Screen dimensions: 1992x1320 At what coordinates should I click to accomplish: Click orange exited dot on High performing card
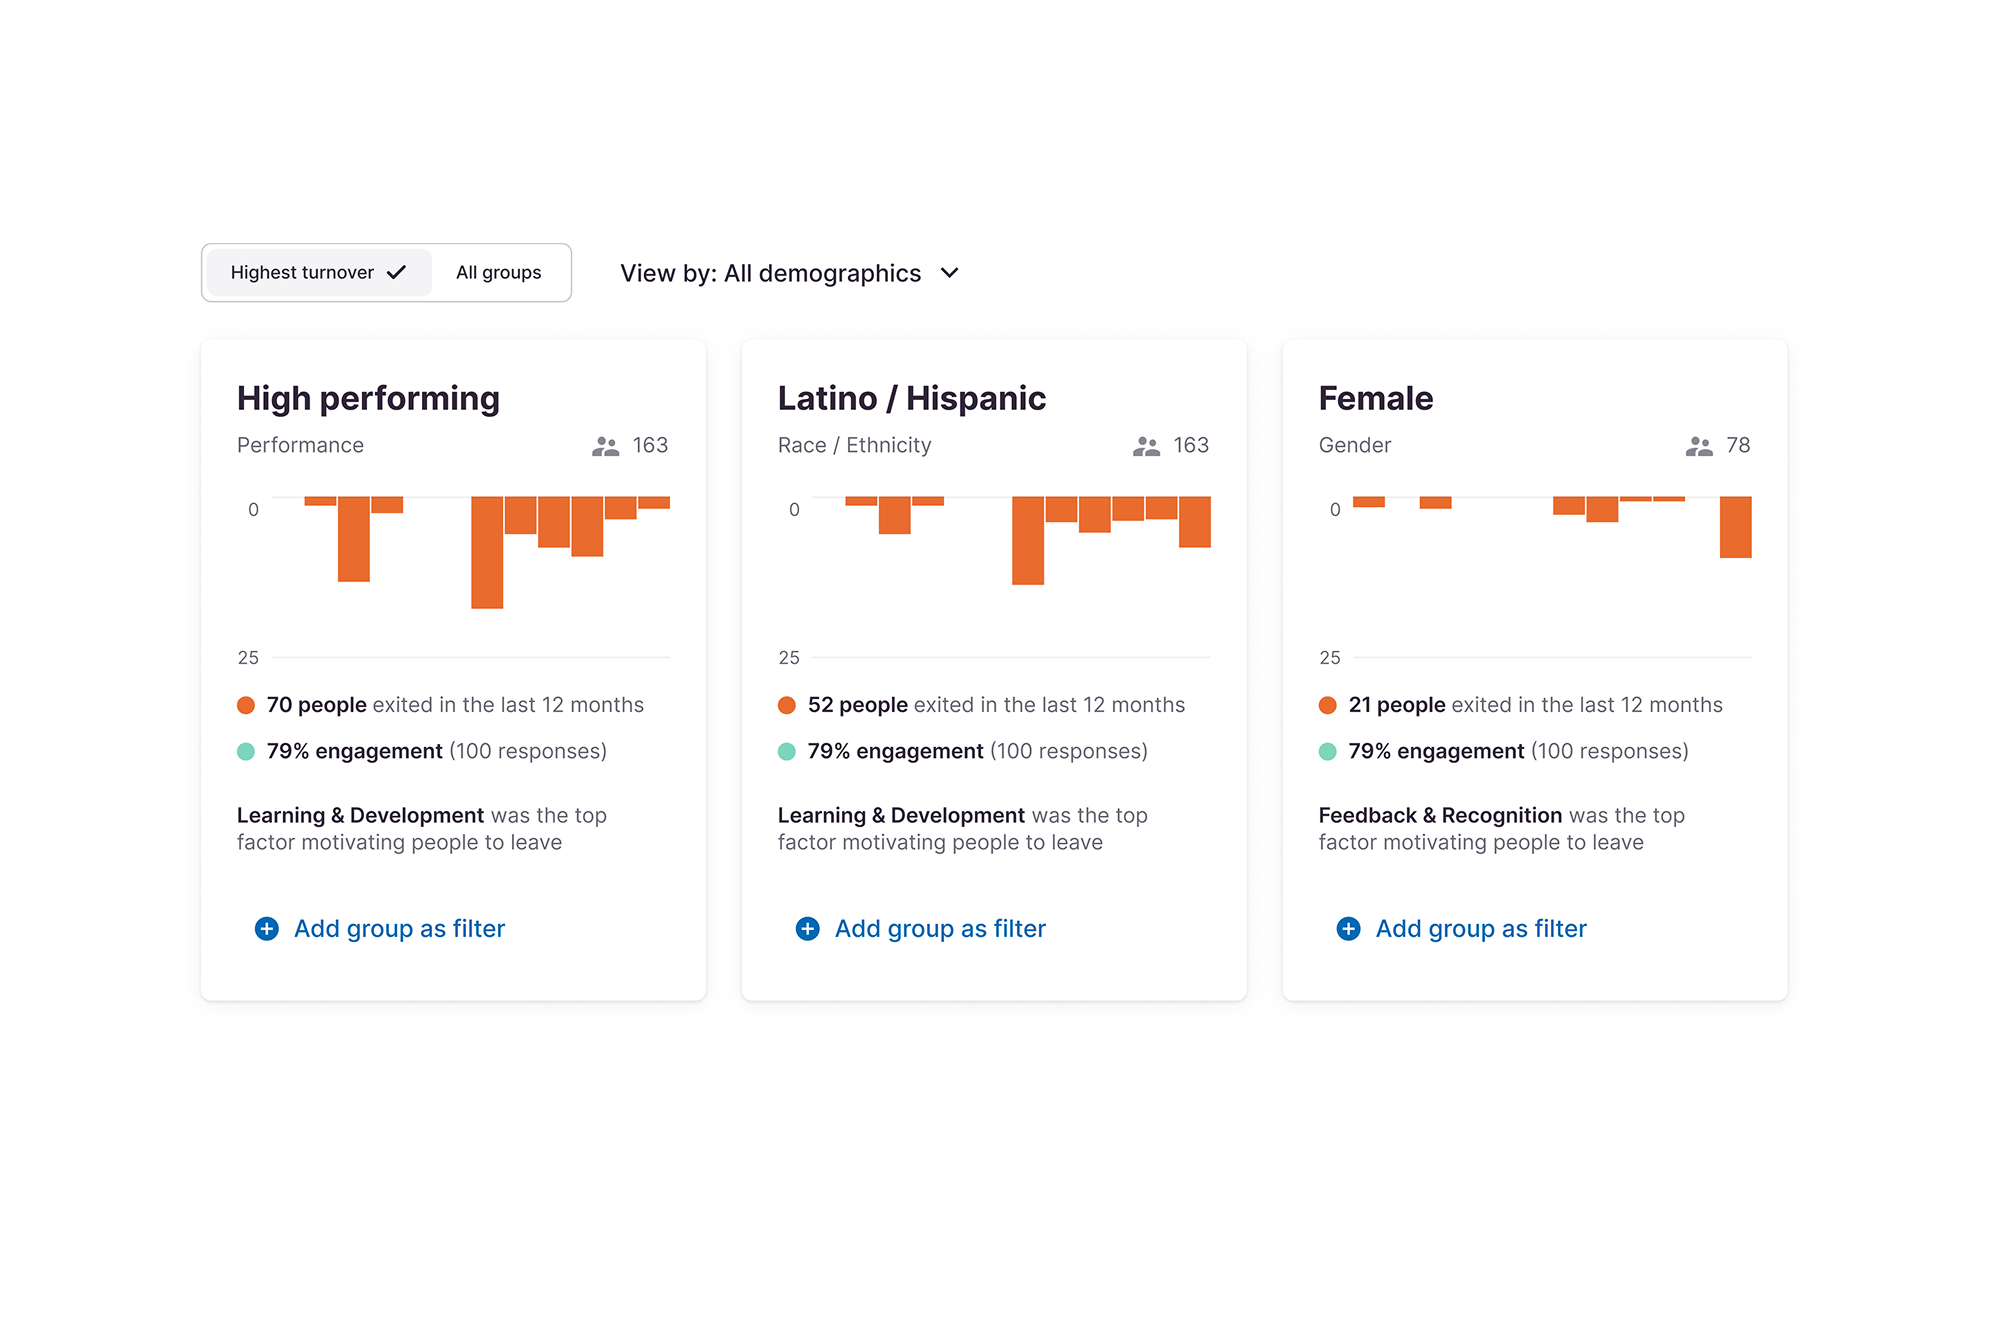(x=246, y=705)
